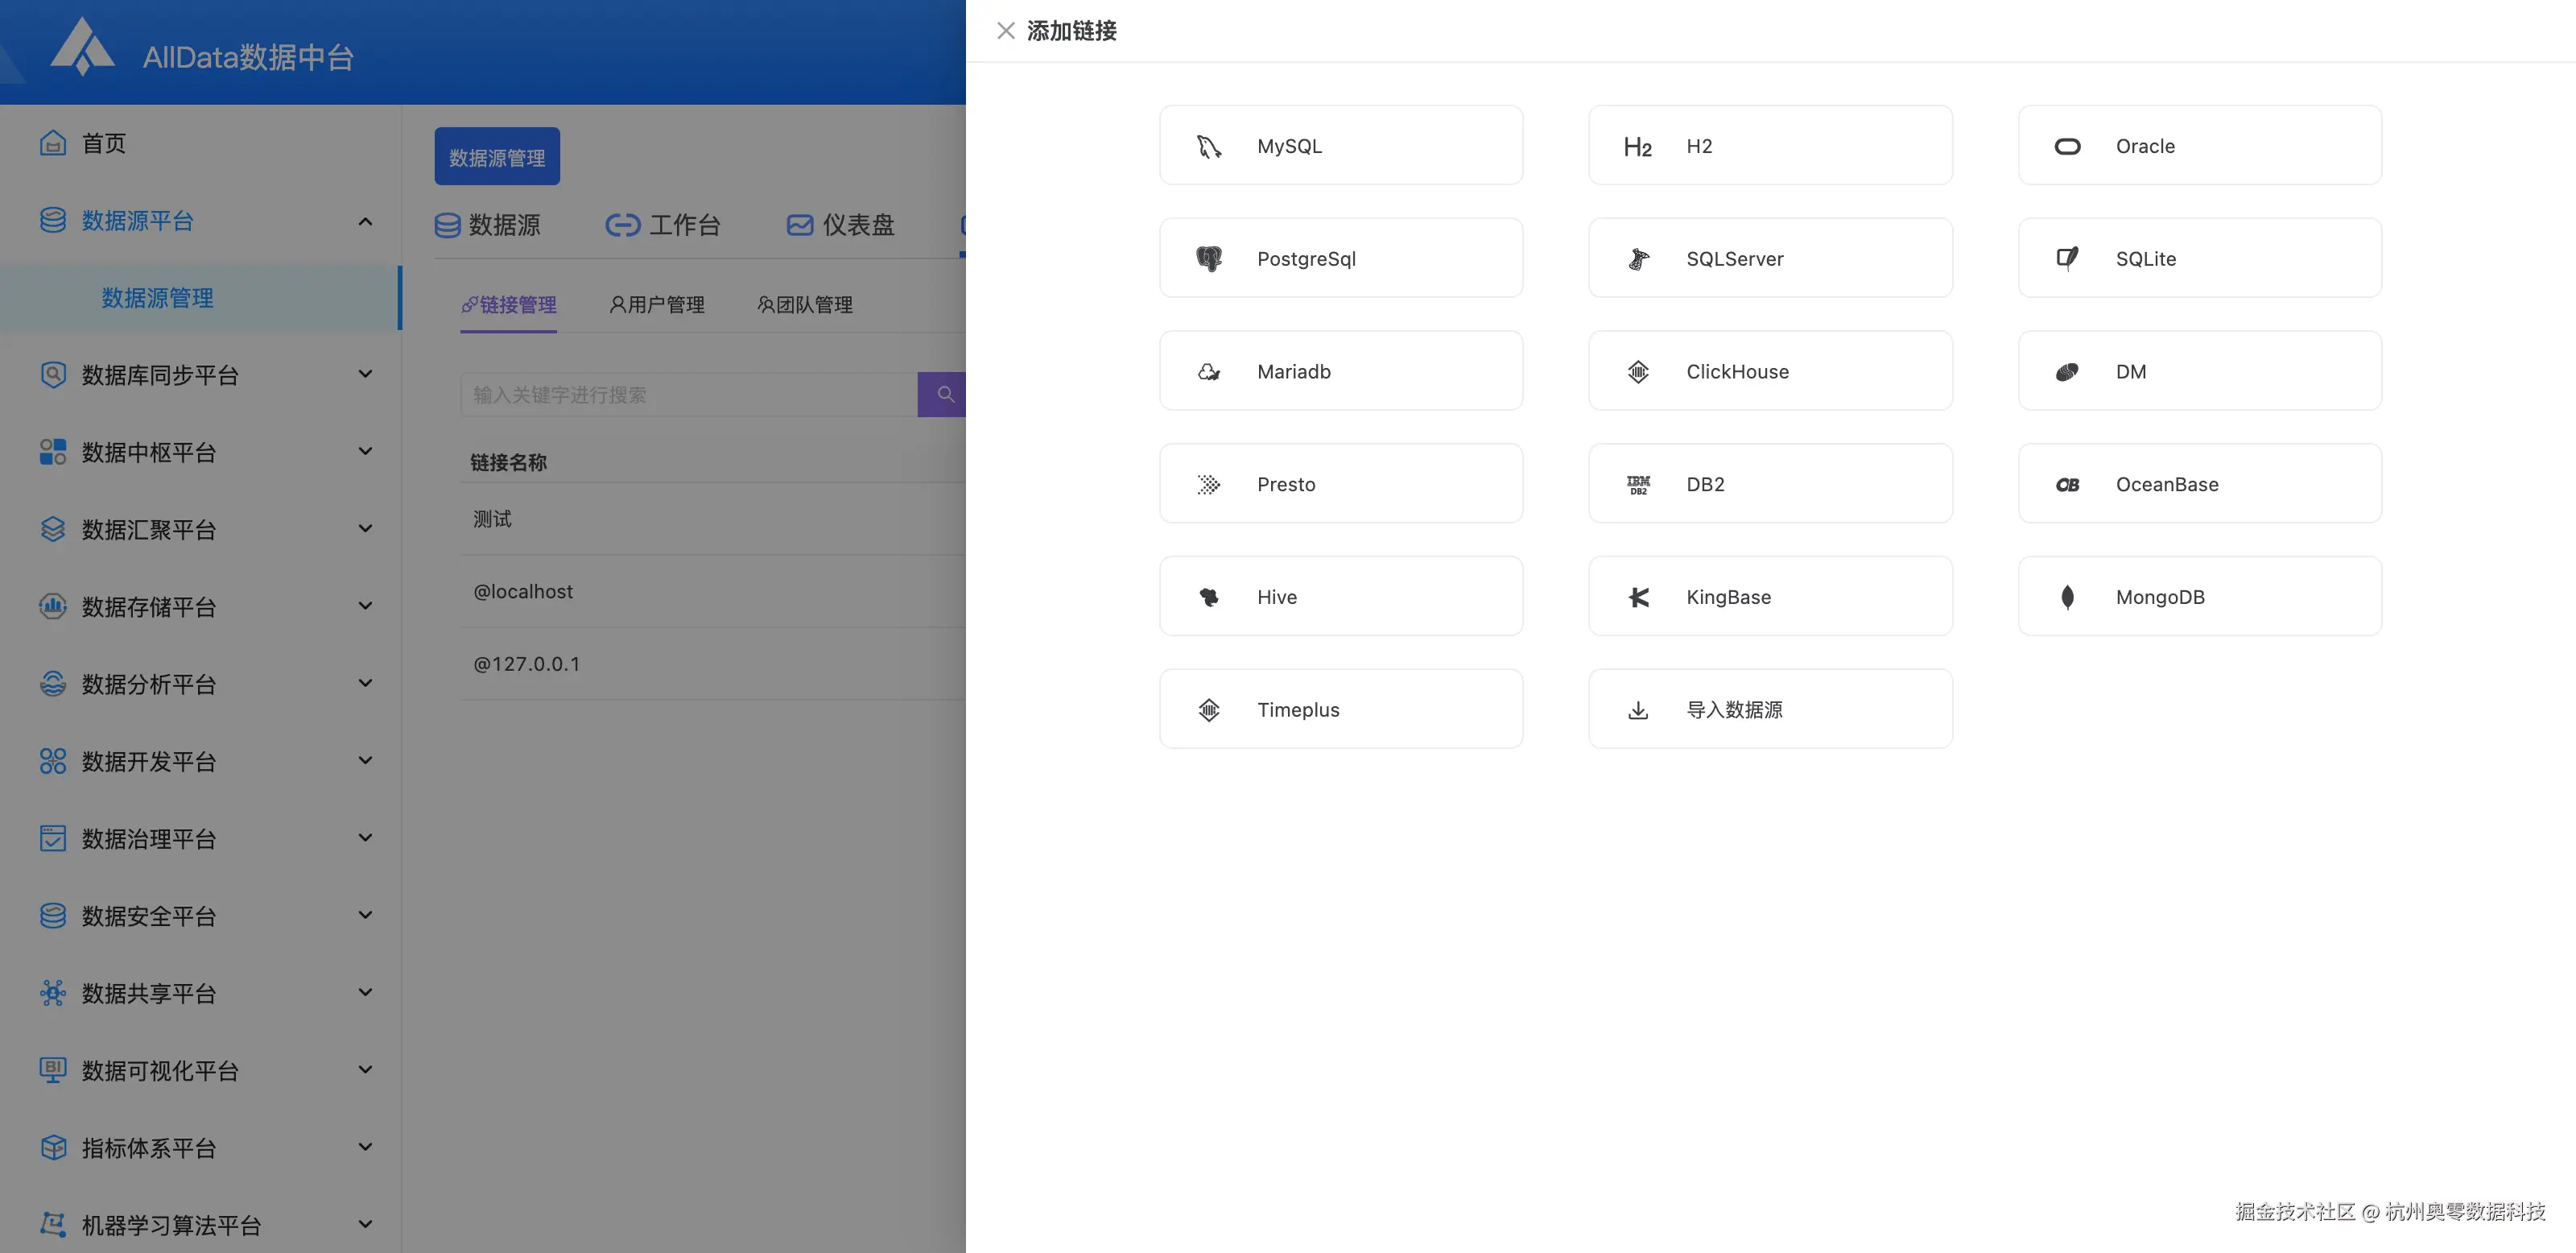Expand the 数据库同步平台 menu
Viewport: 2576px width, 1253px height.
pos(365,374)
